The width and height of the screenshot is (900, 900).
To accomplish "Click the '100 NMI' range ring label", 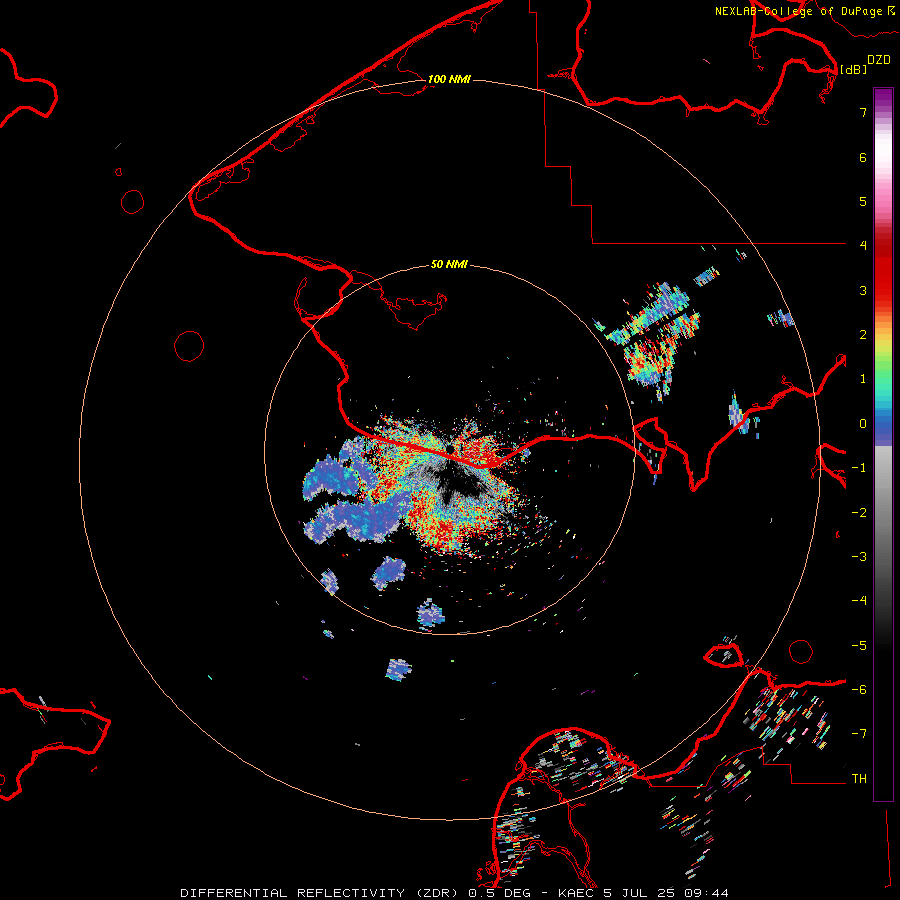I will click(x=449, y=79).
